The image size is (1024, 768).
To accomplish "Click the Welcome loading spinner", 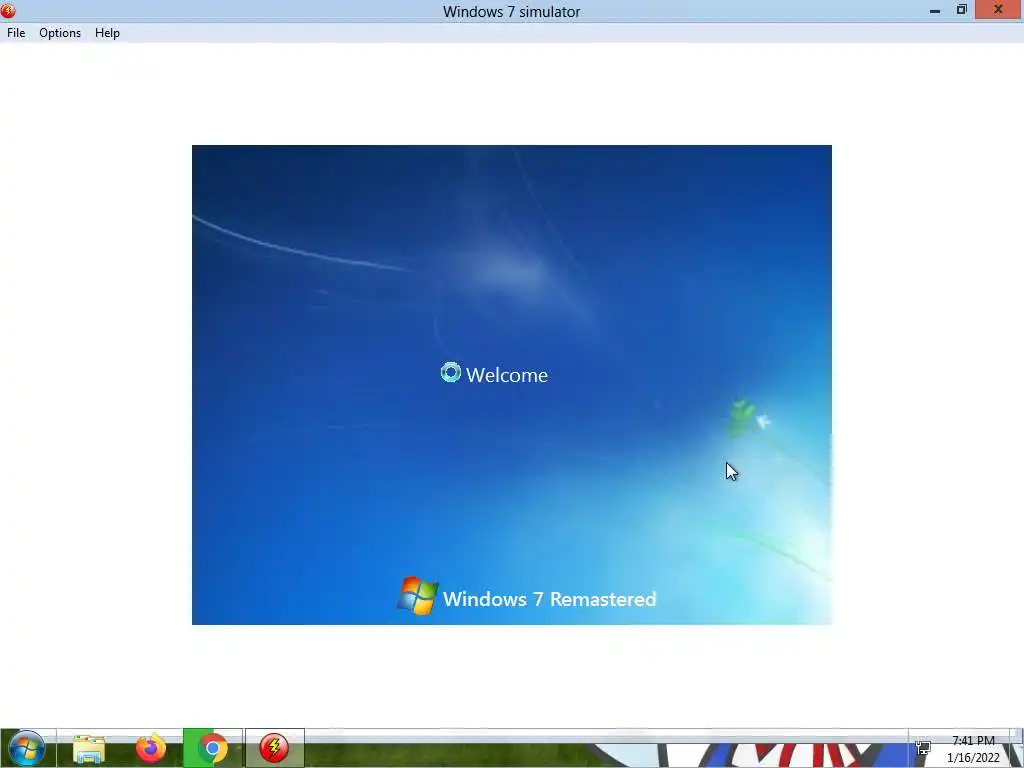I will tap(451, 373).
